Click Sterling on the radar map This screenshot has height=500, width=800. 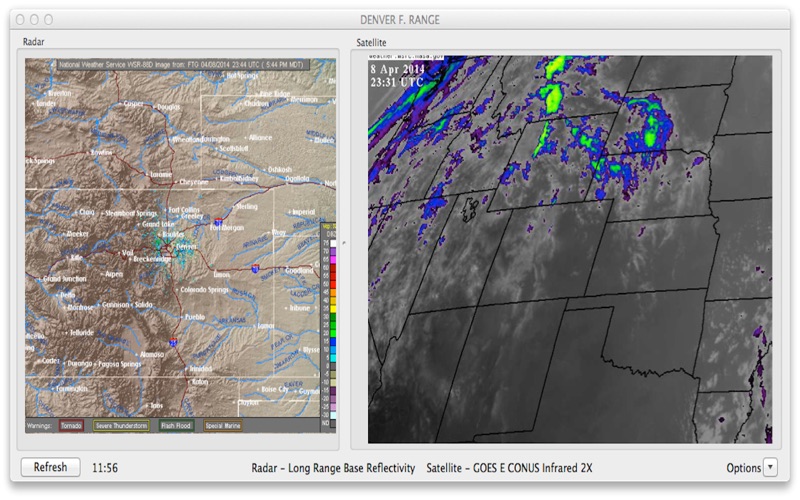point(247,207)
